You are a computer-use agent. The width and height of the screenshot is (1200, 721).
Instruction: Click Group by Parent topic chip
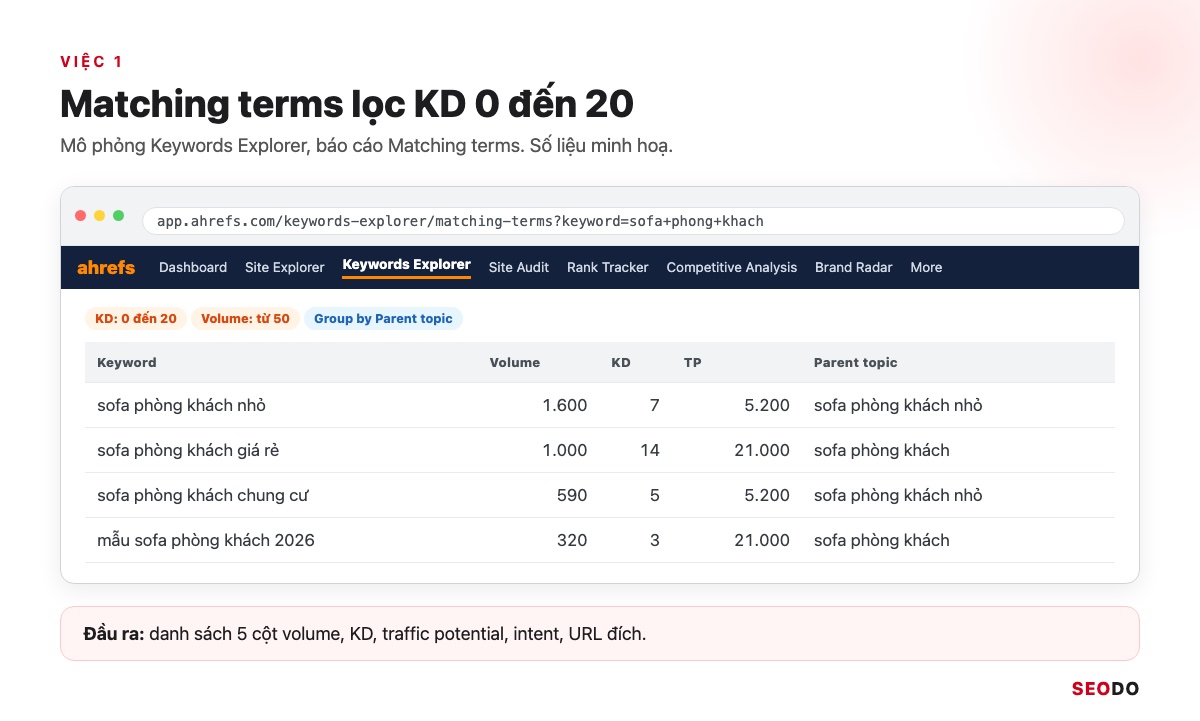pyautogui.click(x=383, y=319)
